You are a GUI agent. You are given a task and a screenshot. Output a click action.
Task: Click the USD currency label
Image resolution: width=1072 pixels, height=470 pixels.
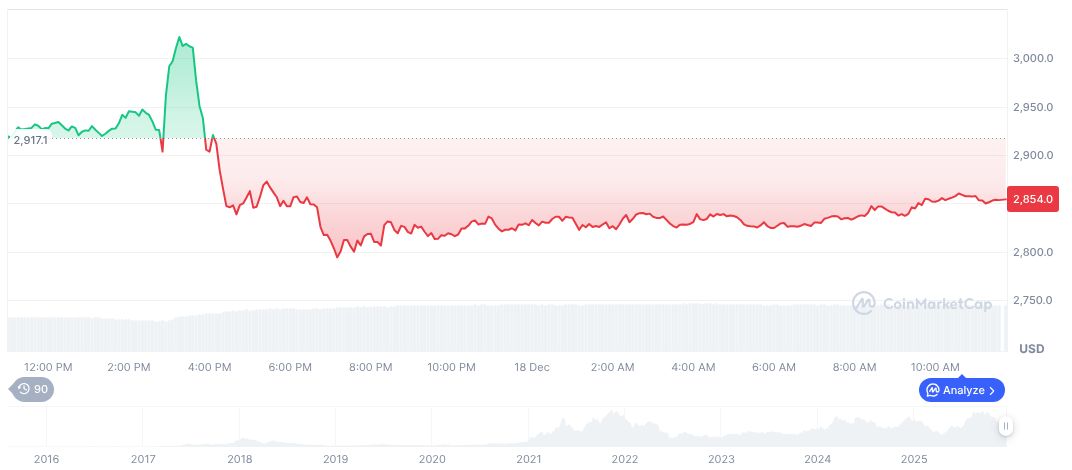(1031, 348)
